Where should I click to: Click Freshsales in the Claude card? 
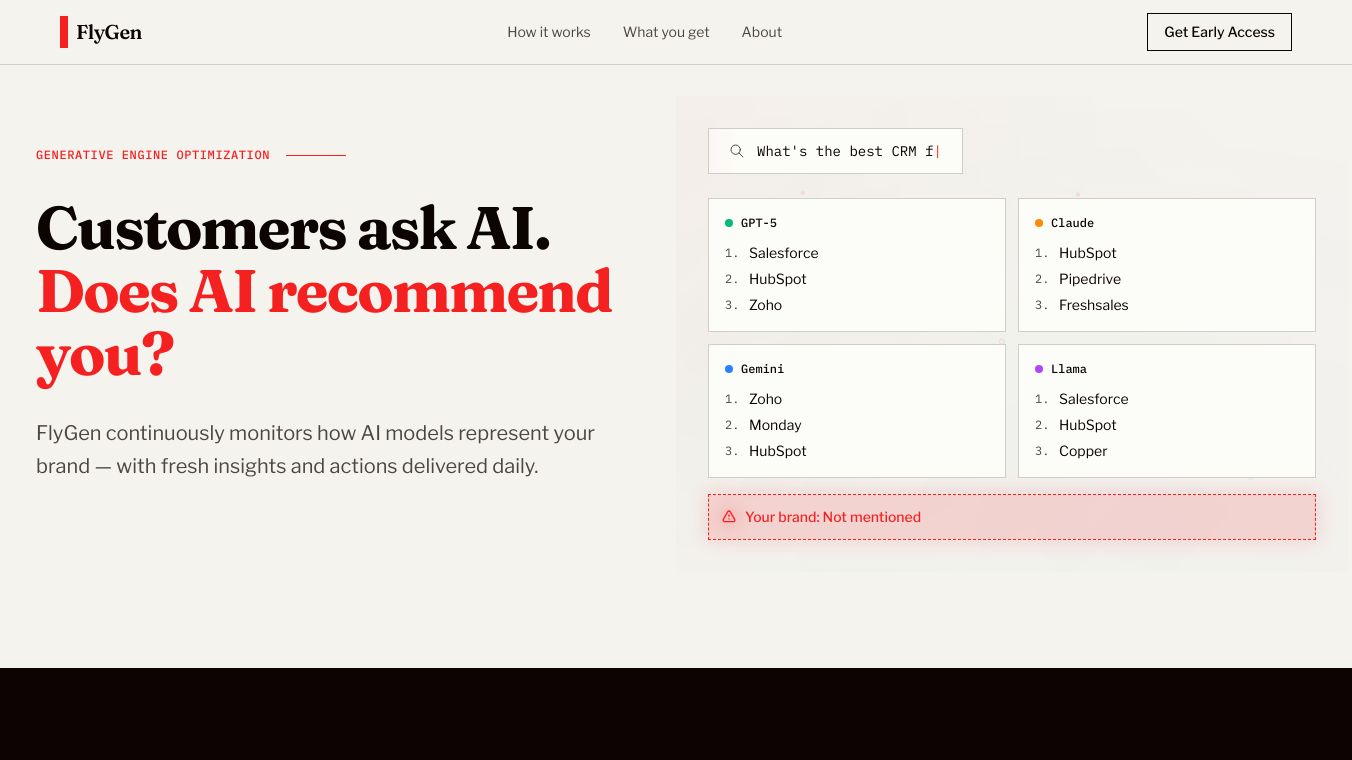(x=1094, y=305)
